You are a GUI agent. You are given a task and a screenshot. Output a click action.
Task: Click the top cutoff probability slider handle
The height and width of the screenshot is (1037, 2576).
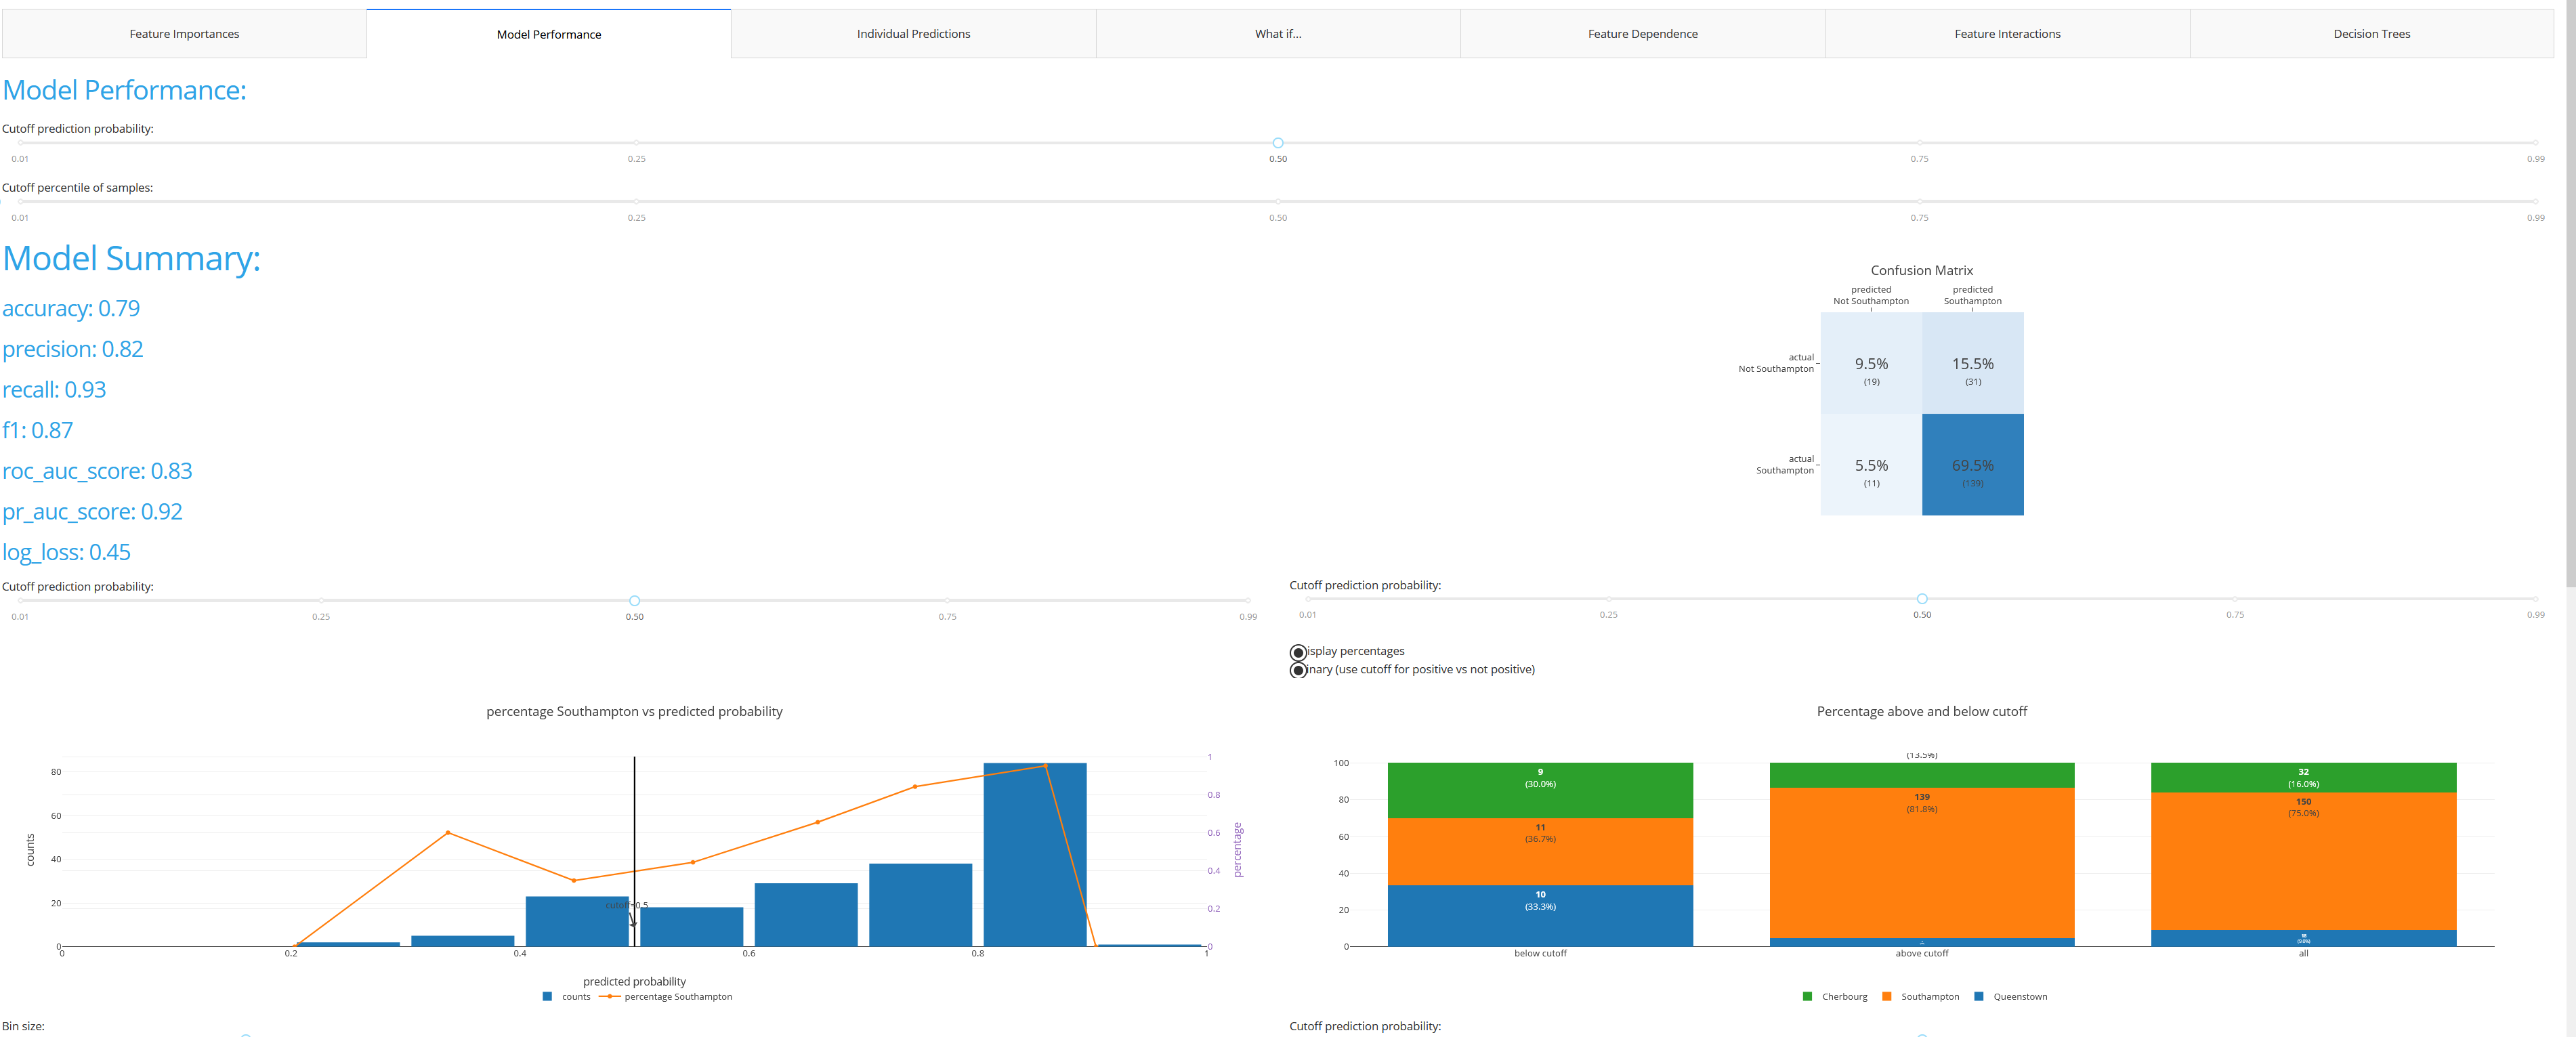click(1277, 143)
